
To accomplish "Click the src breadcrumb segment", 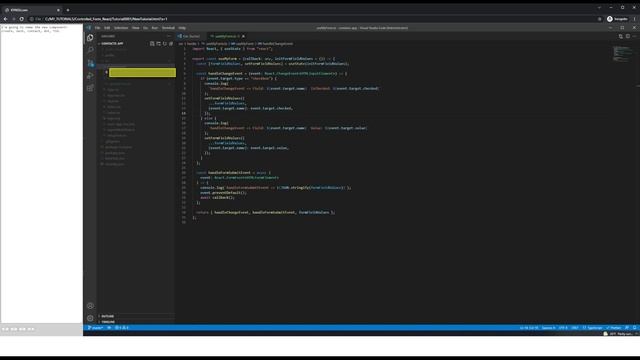I will click(x=181, y=44).
